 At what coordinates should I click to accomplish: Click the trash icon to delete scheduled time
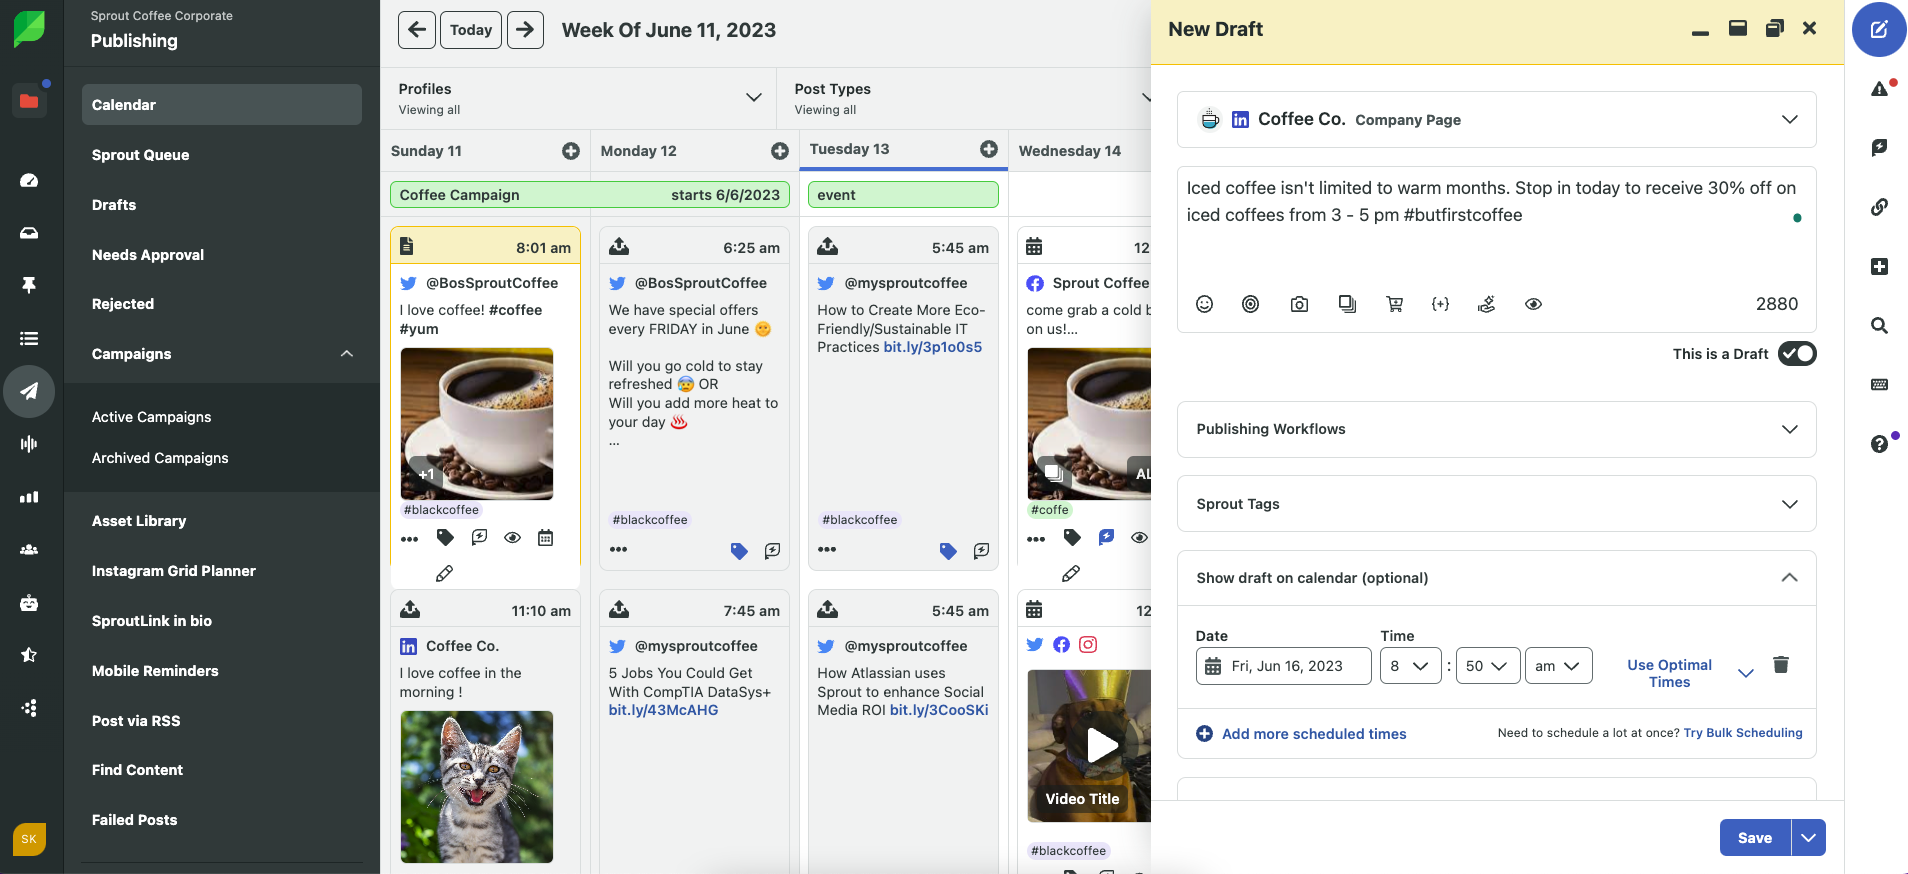pos(1780,665)
